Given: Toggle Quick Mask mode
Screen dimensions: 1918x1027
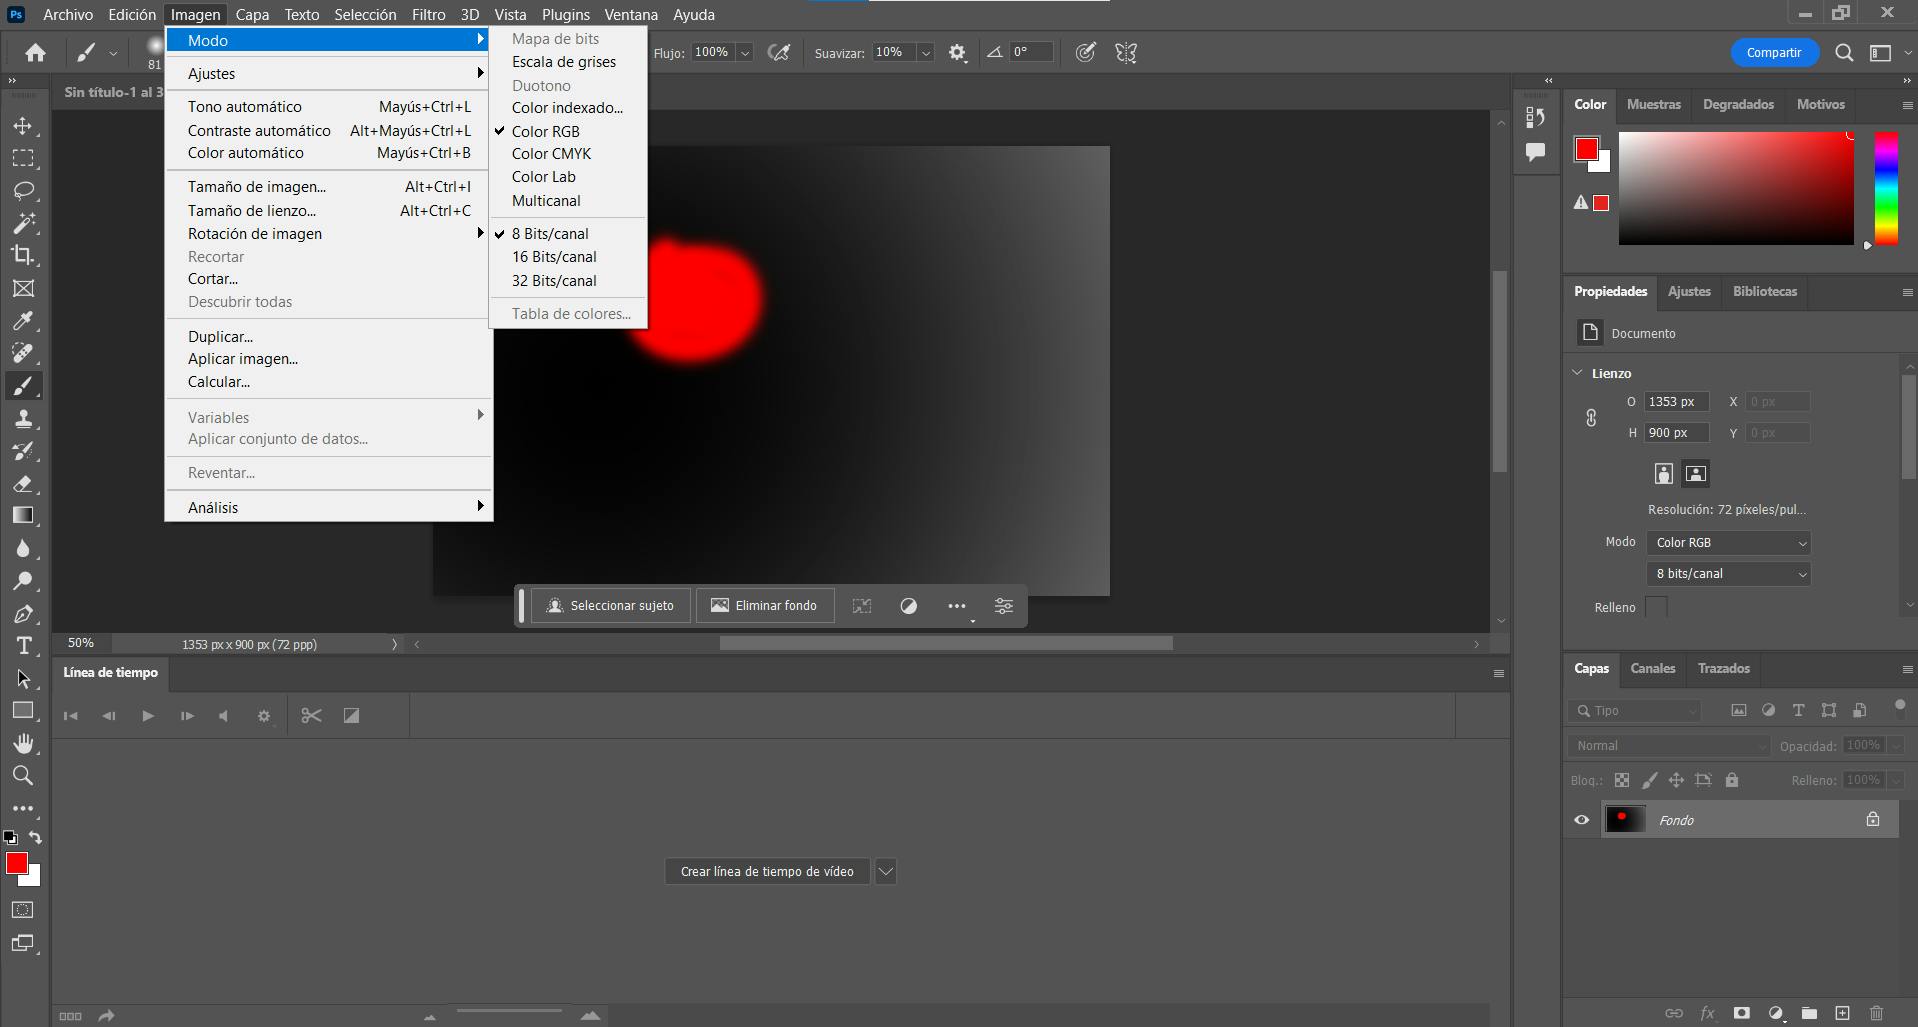Looking at the screenshot, I should [x=23, y=910].
